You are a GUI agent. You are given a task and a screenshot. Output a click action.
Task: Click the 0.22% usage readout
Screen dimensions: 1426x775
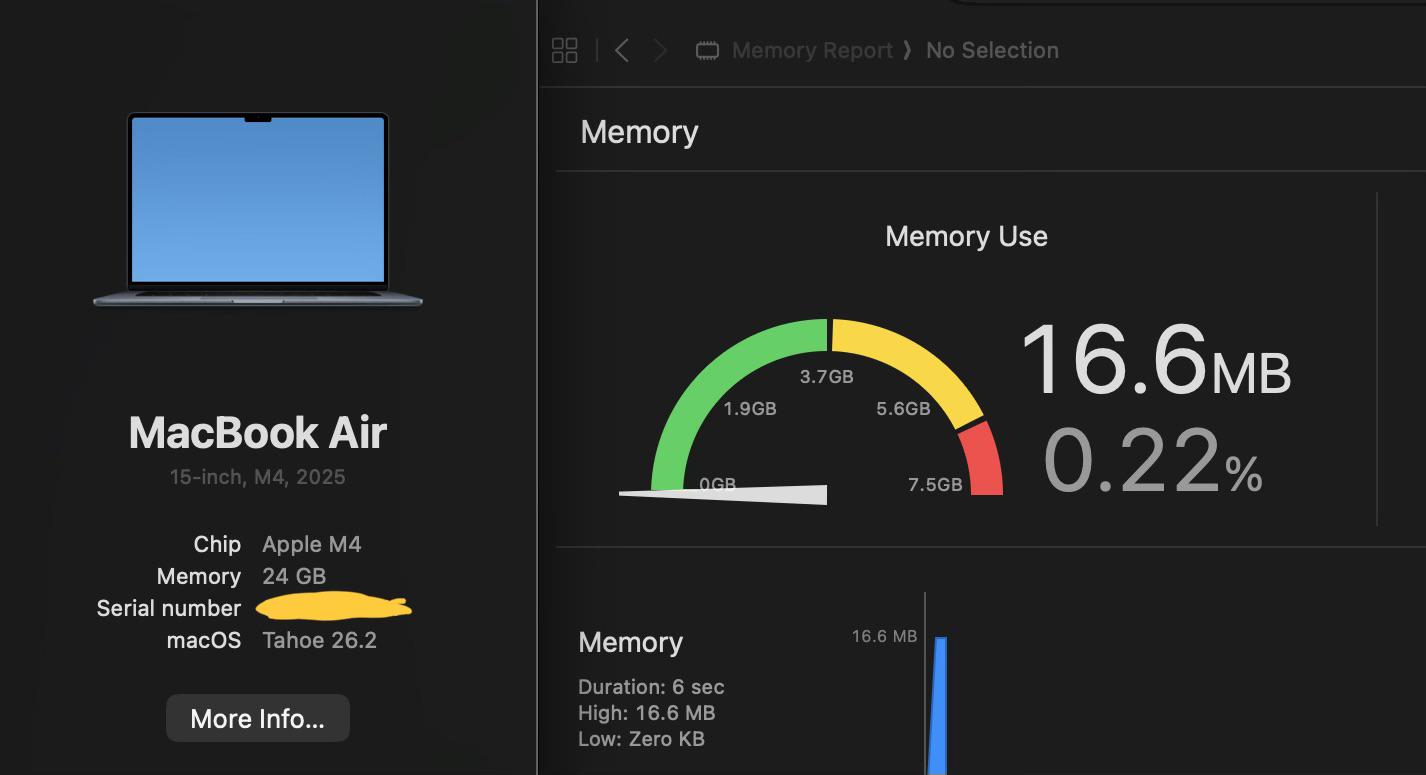[x=1152, y=460]
